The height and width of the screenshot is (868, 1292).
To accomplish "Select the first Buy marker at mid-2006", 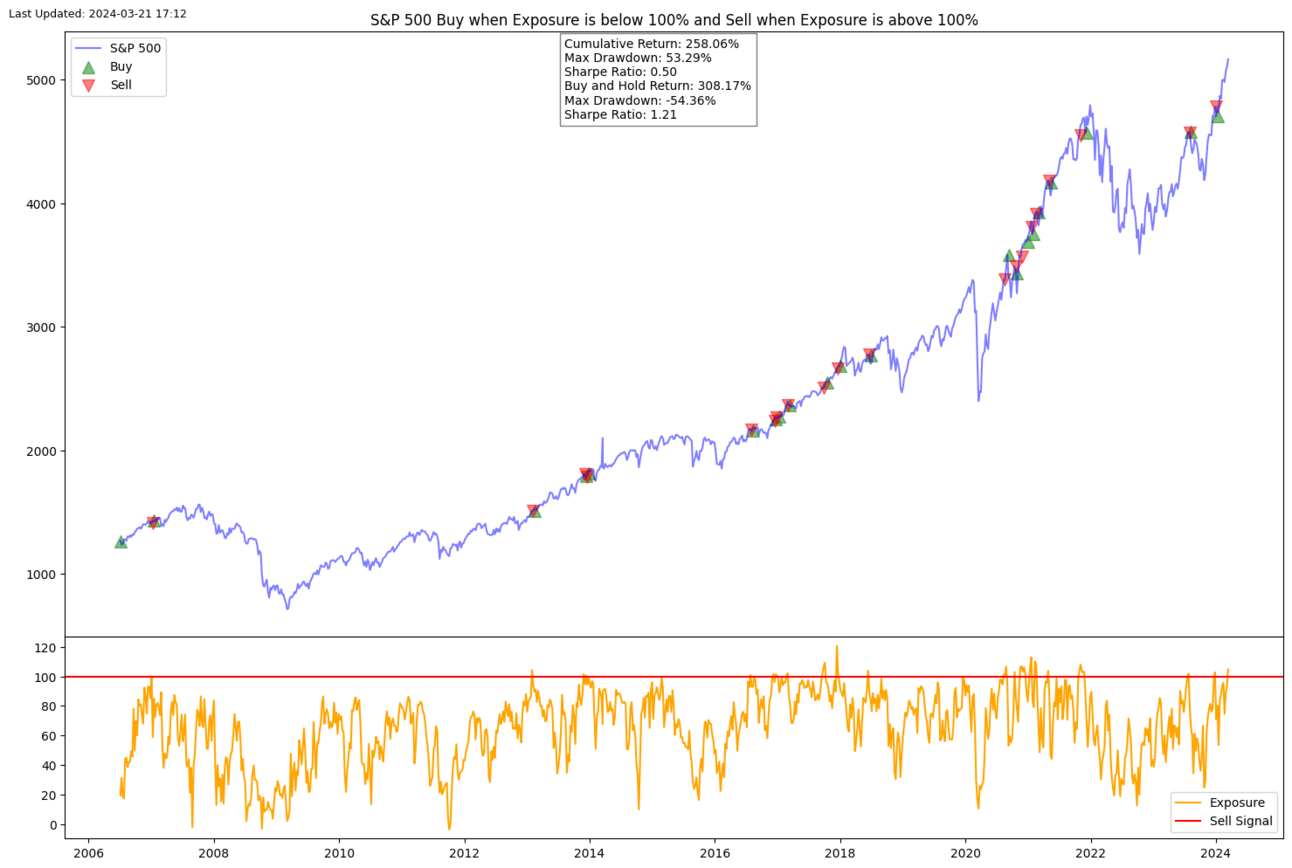I will (121, 542).
